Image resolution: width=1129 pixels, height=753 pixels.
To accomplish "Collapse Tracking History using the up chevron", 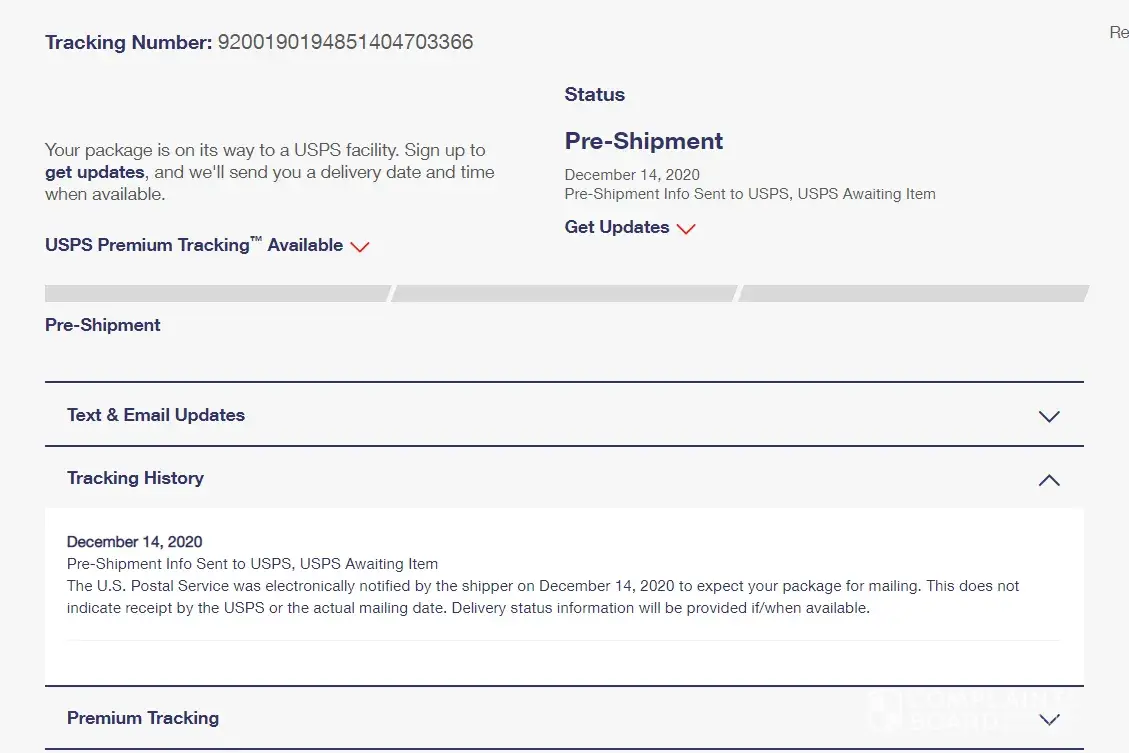I will (x=1048, y=480).
